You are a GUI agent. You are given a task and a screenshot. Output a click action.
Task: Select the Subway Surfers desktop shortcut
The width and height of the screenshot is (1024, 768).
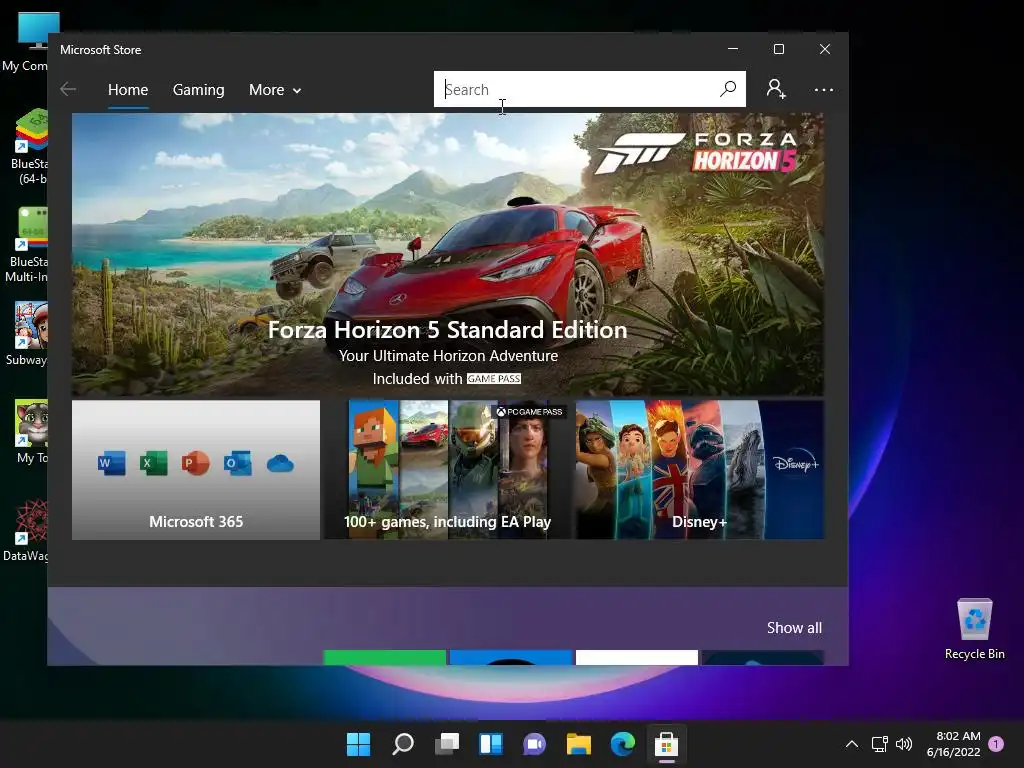[26, 334]
